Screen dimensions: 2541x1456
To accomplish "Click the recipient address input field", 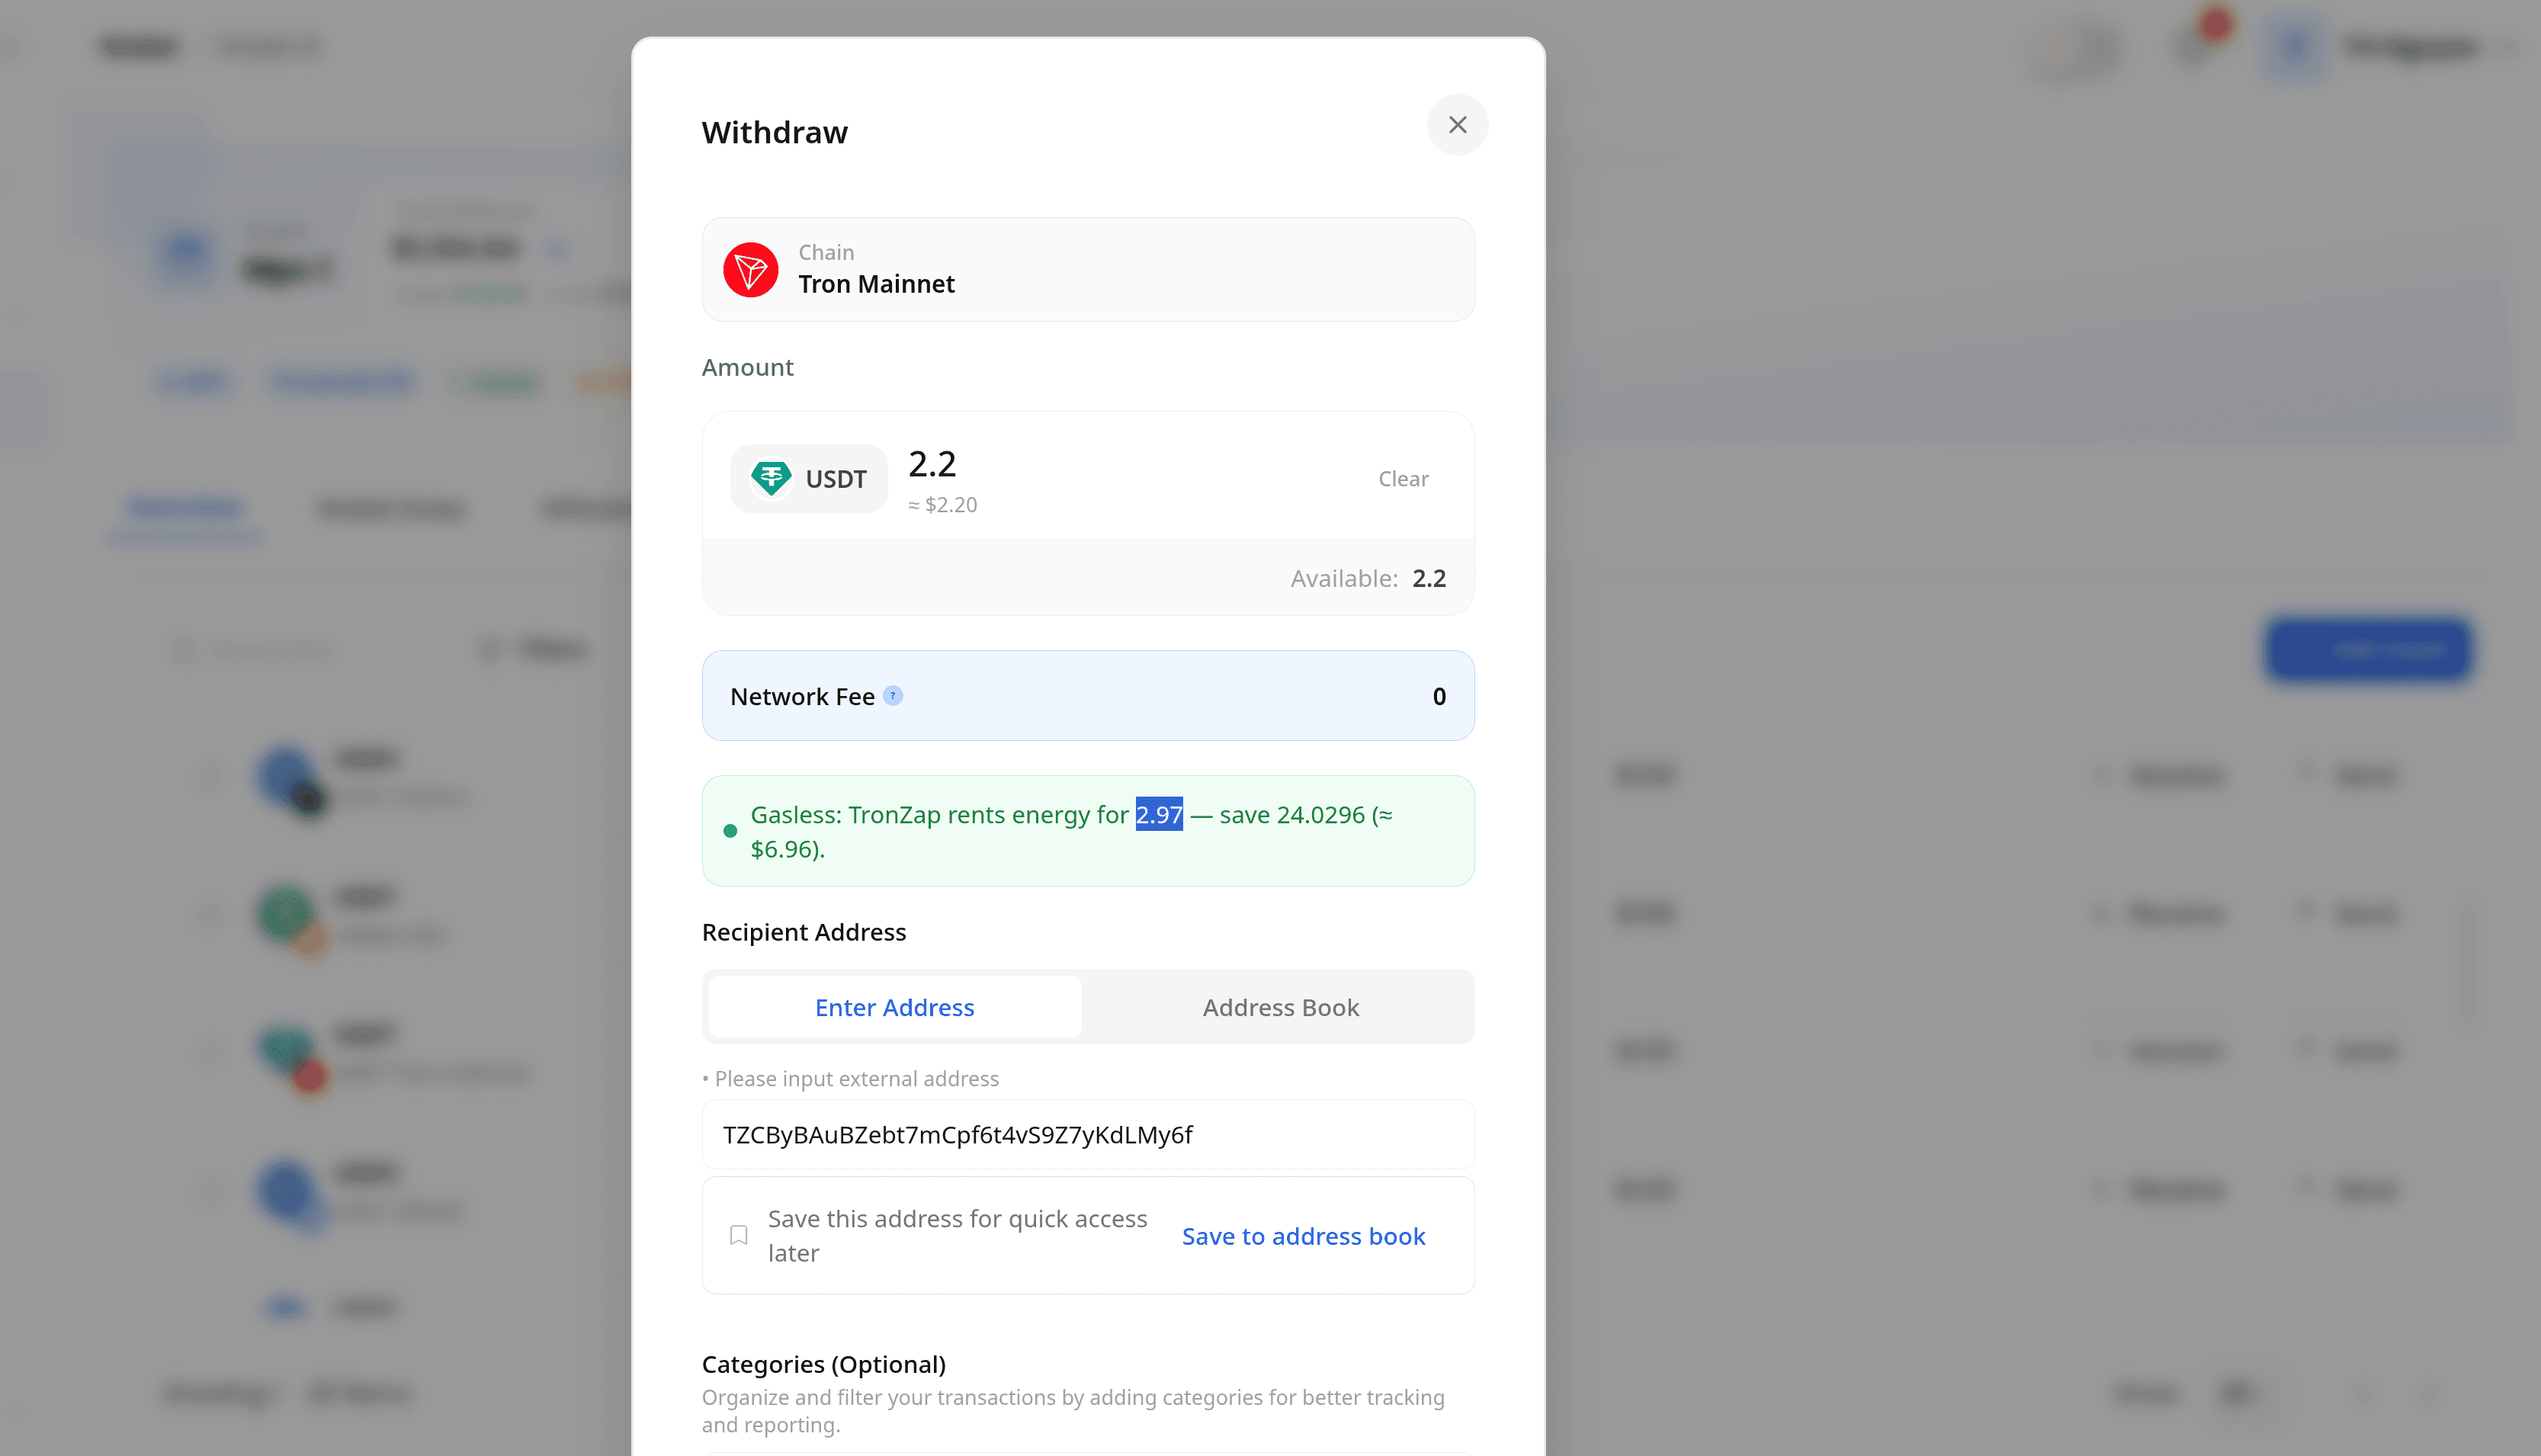I will [1088, 1134].
